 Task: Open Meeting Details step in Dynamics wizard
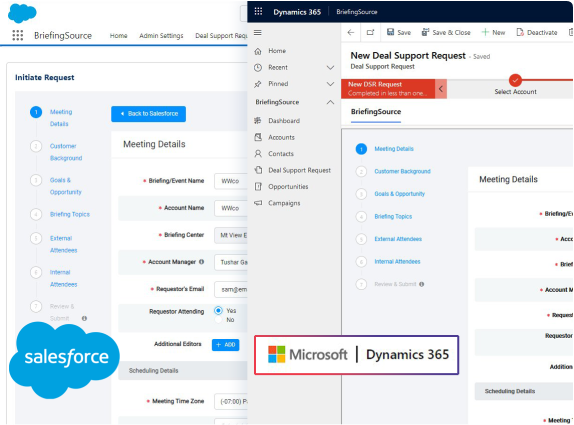tap(394, 149)
